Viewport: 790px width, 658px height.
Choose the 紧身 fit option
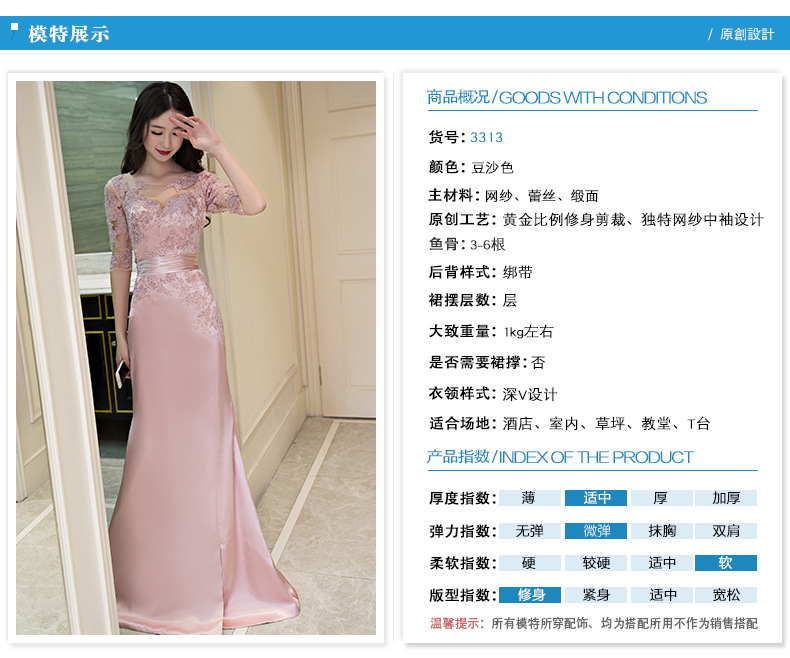[x=596, y=595]
